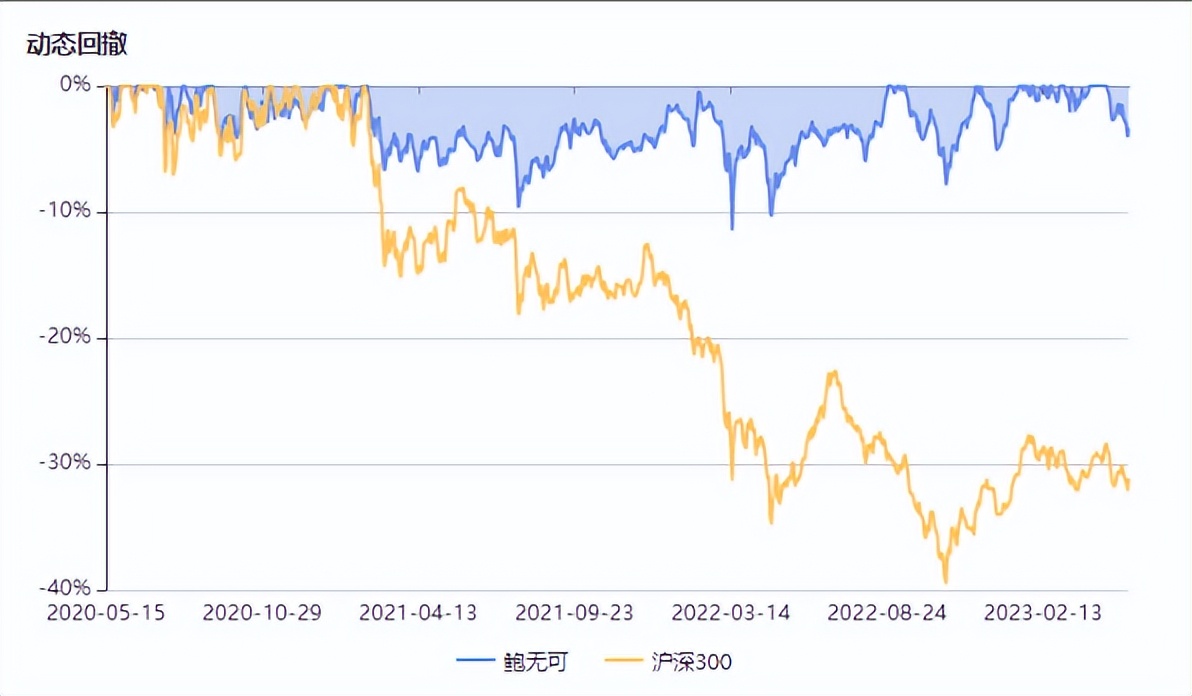The image size is (1192, 696).
Task: Select the 2021-09-23 date label
Action: pos(574,613)
